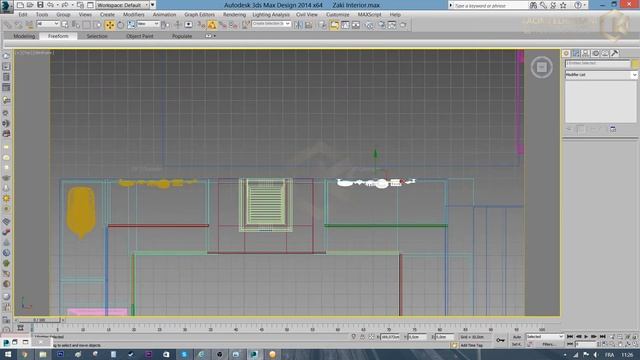This screenshot has height=360, width=640.
Task: Switch command panel to Modify tab
Action: [576, 53]
